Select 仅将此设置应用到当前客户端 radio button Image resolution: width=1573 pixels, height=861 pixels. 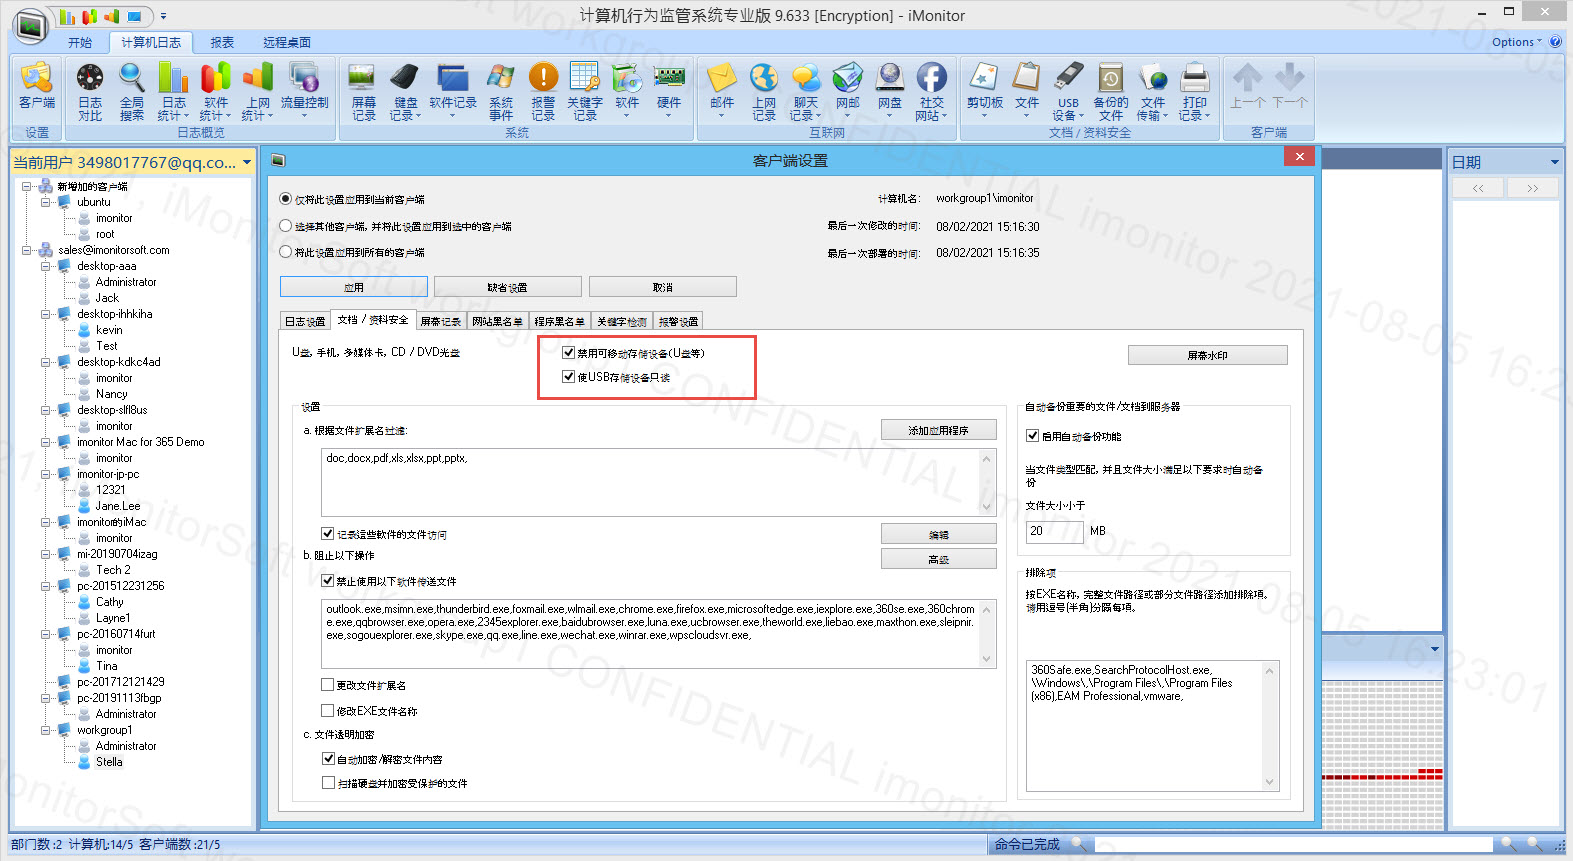click(286, 199)
